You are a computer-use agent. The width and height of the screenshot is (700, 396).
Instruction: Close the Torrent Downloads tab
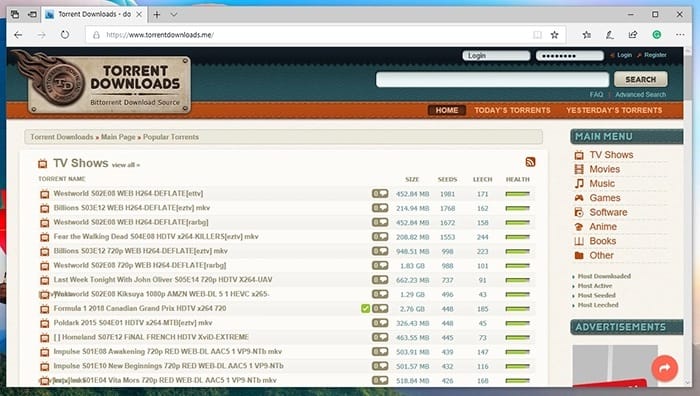coord(139,15)
